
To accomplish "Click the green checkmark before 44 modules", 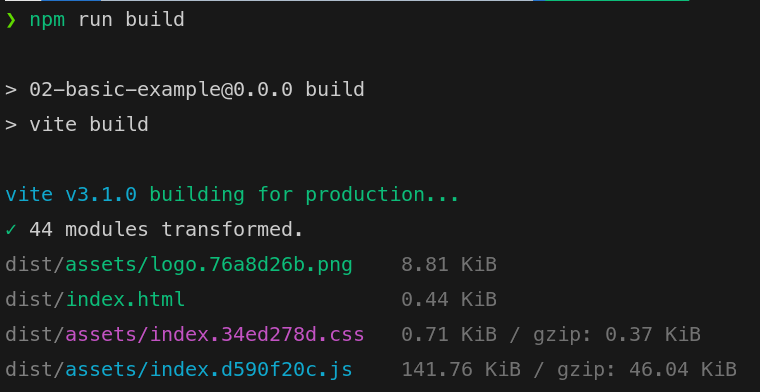I will coord(11,230).
